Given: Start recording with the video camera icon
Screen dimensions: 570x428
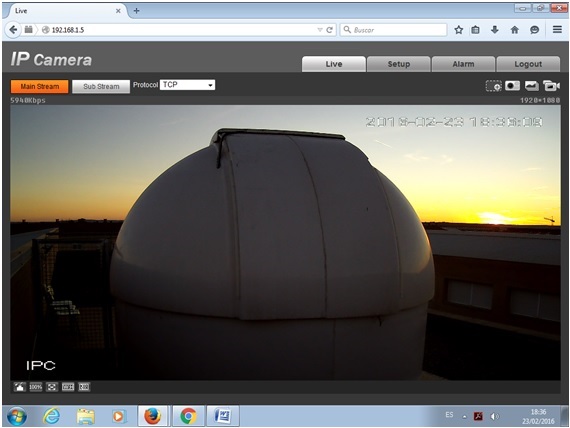Looking at the screenshot, I should point(551,86).
